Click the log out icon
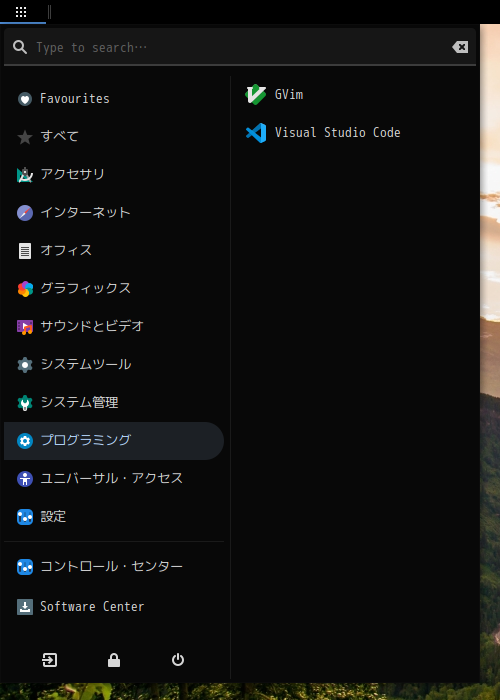The image size is (500, 700). pyautogui.click(x=50, y=660)
